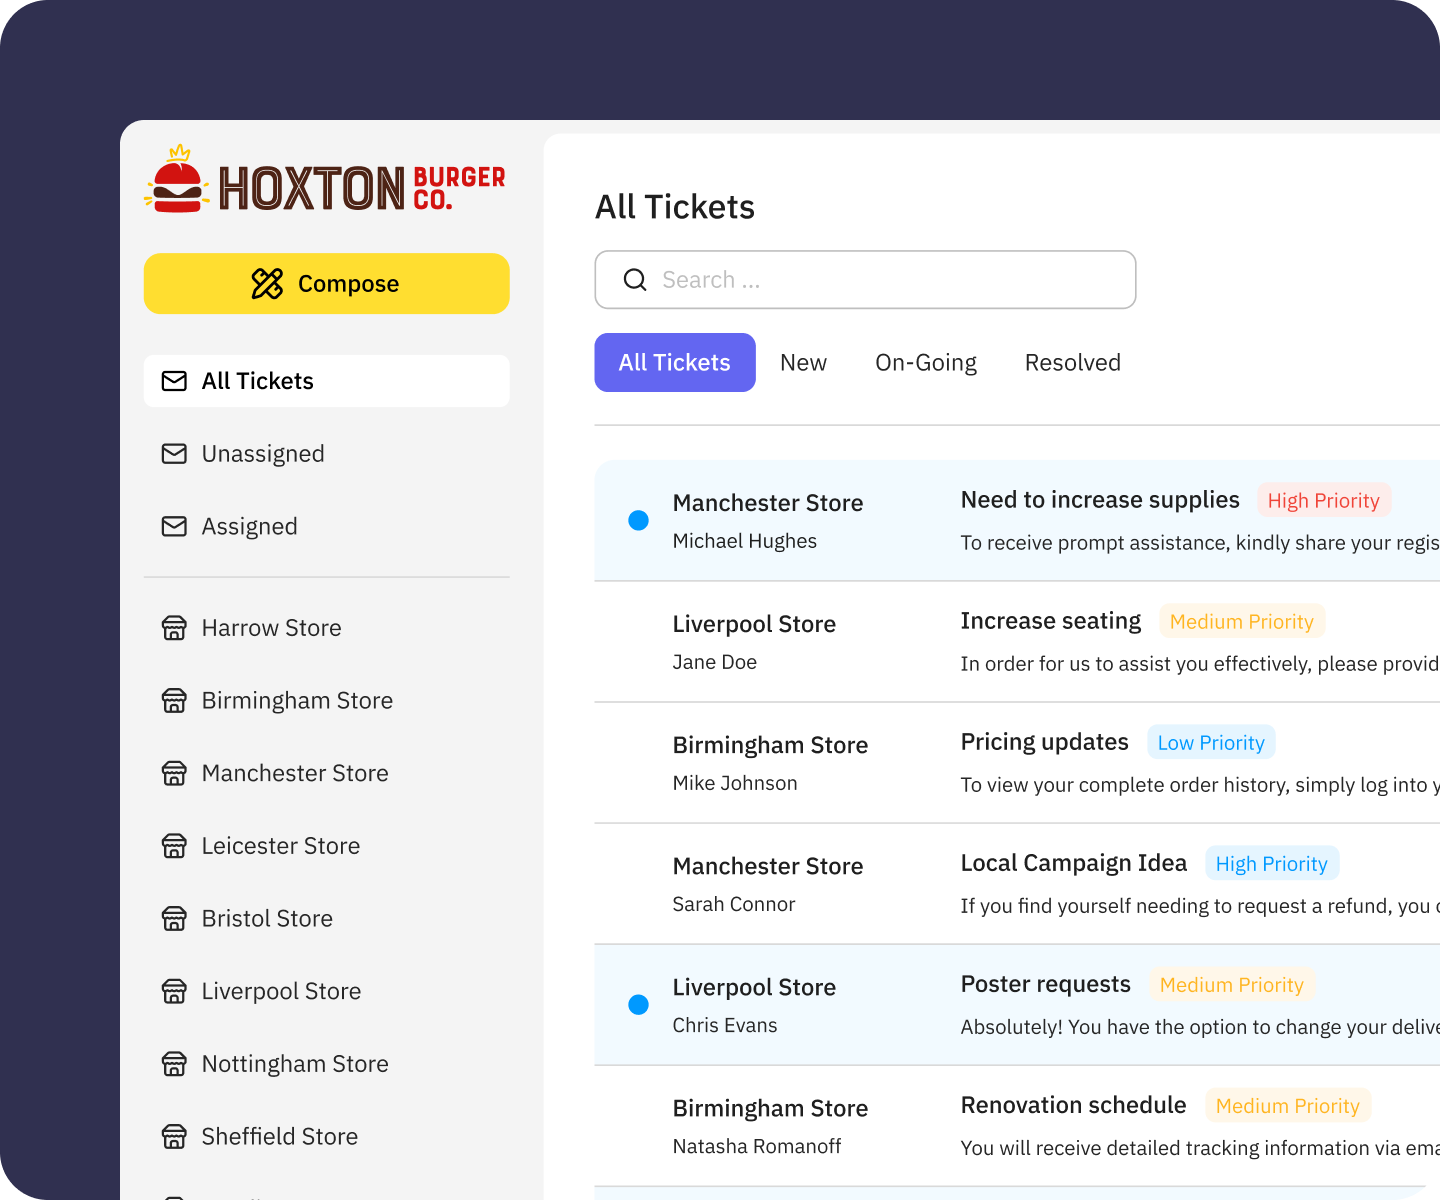Click sender name Michael Hughes

click(x=745, y=541)
